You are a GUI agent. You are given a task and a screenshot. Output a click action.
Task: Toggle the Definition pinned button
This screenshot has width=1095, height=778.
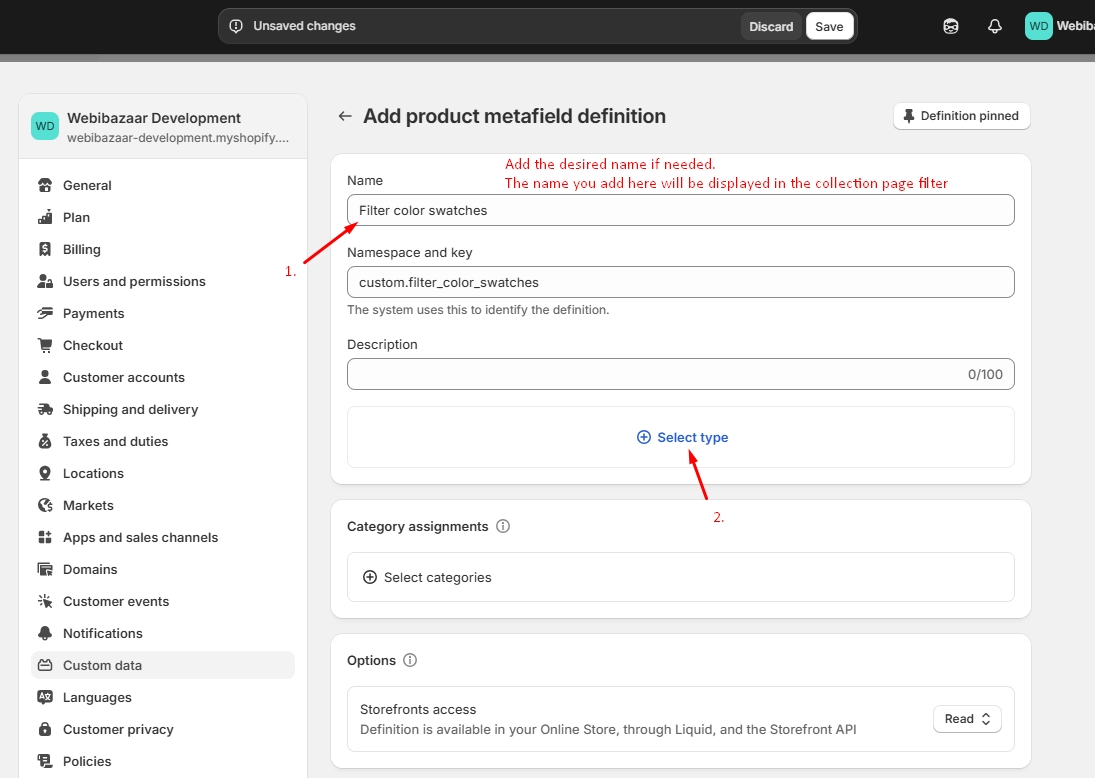coord(961,116)
